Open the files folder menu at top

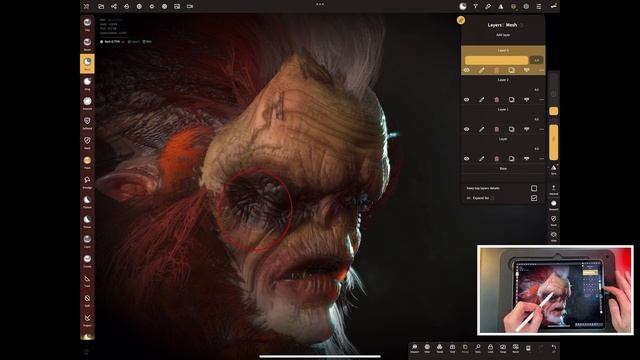(101, 6)
